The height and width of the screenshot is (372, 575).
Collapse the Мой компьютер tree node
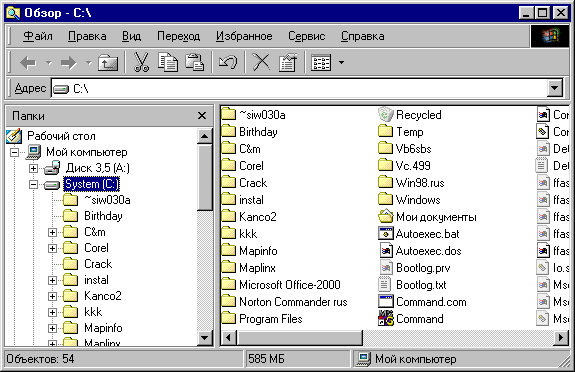[14, 152]
